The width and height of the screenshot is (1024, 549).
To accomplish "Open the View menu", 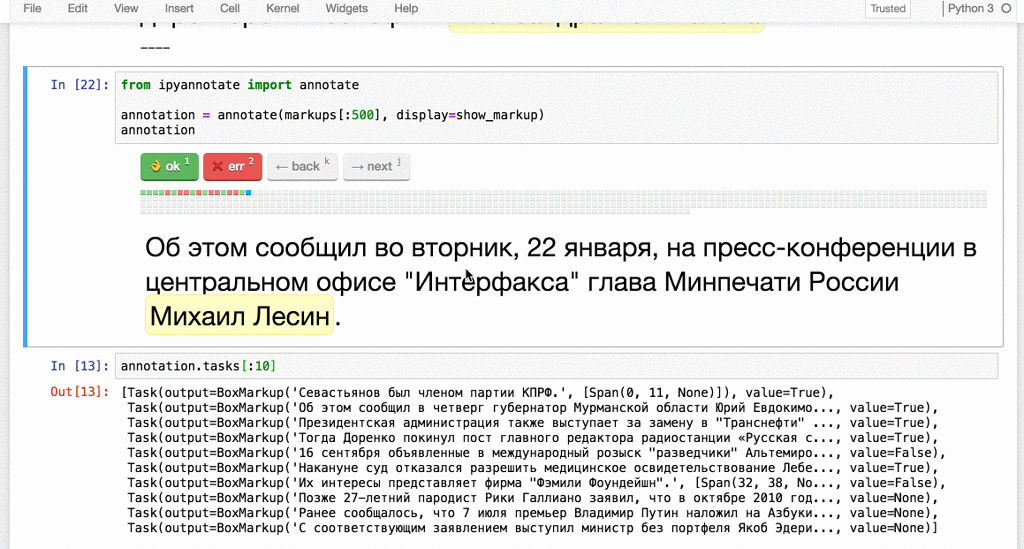I will coord(126,8).
